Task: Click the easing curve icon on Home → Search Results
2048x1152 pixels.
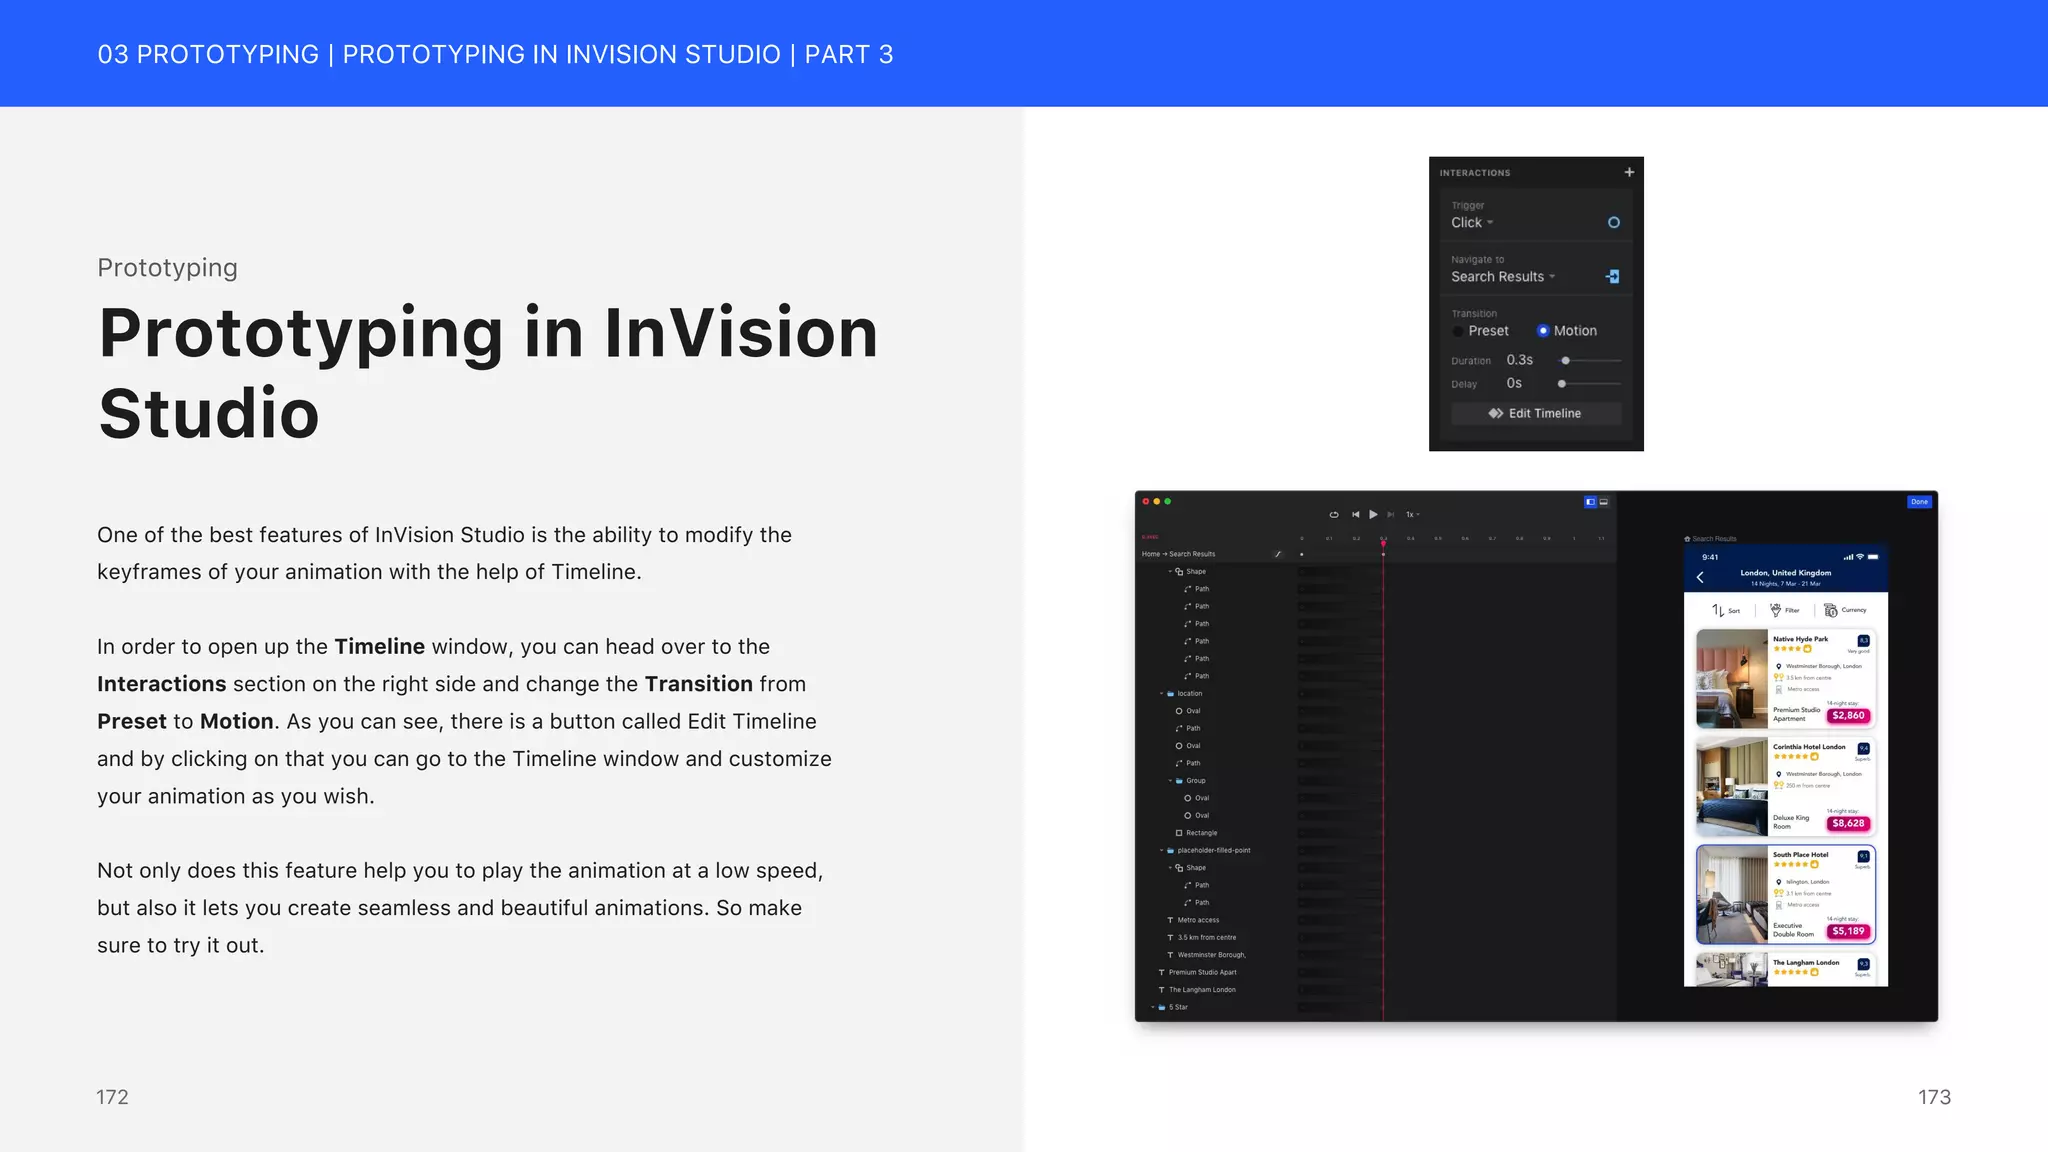Action: pos(1278,554)
